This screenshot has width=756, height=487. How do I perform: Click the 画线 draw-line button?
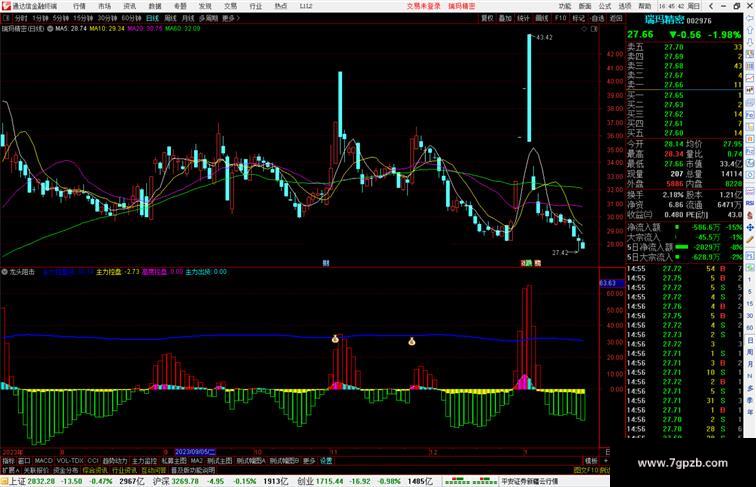click(x=542, y=18)
